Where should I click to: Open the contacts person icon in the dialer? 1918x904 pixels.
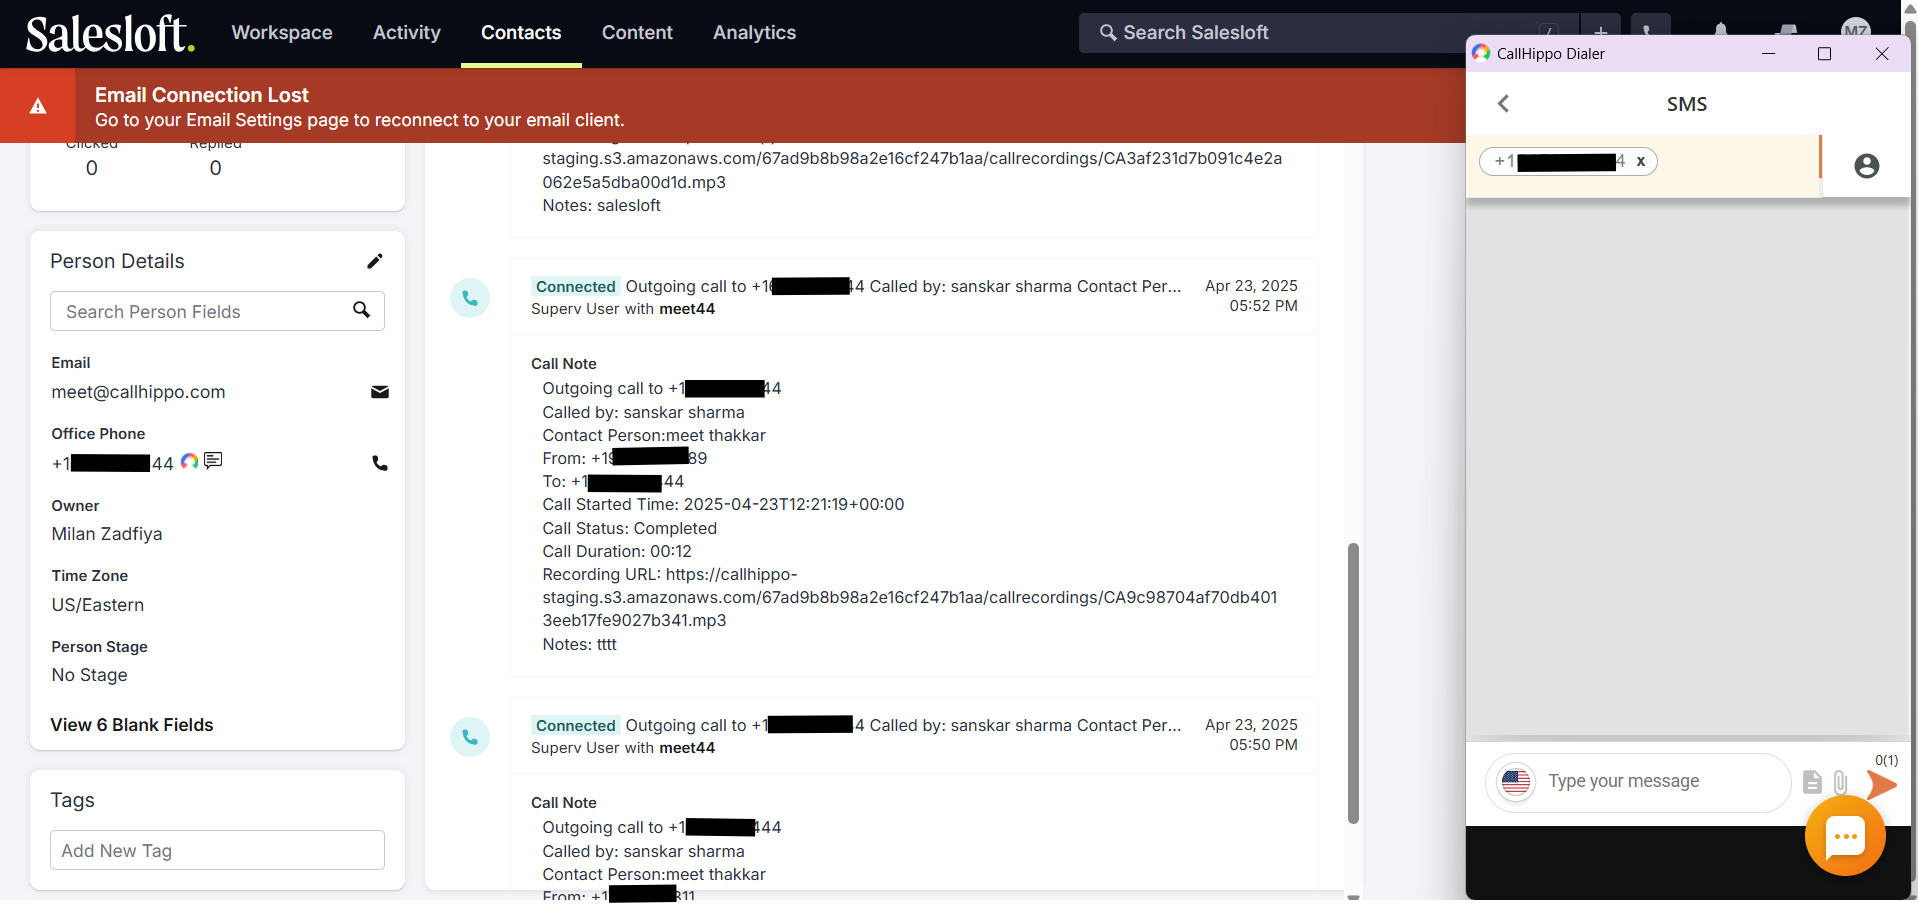(x=1866, y=166)
